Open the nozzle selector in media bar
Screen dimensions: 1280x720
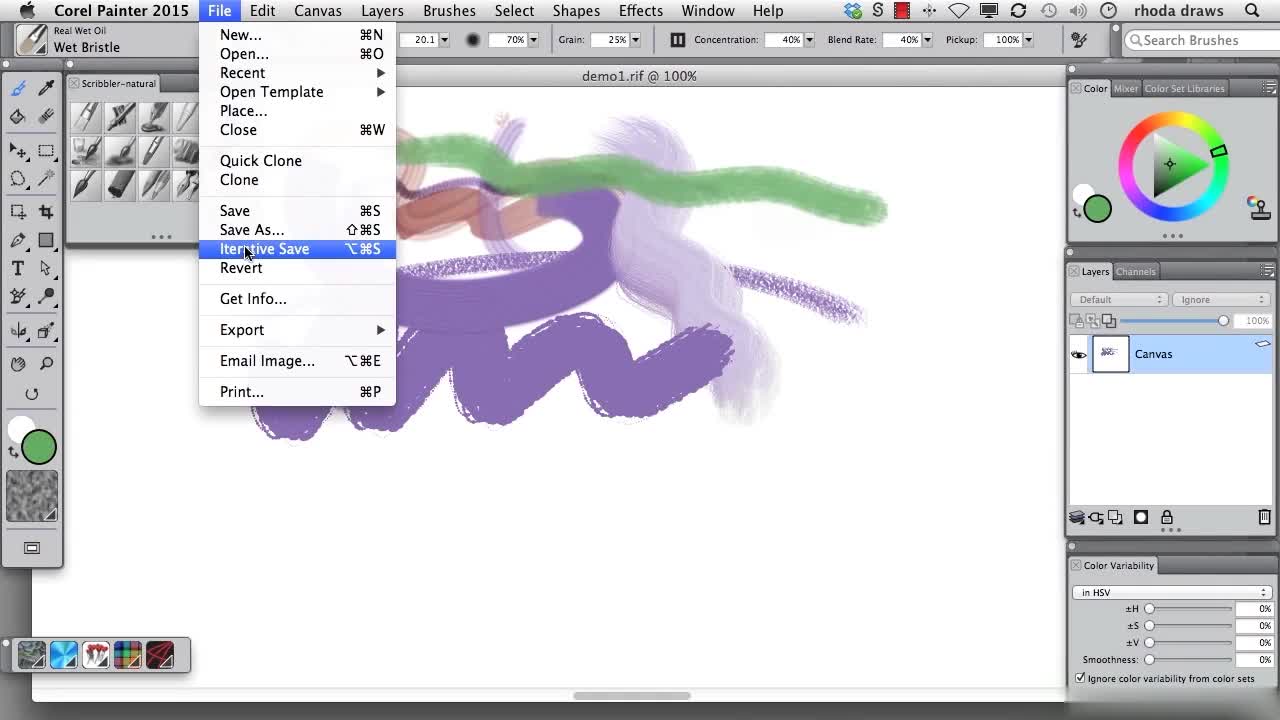pyautogui.click(x=95, y=655)
